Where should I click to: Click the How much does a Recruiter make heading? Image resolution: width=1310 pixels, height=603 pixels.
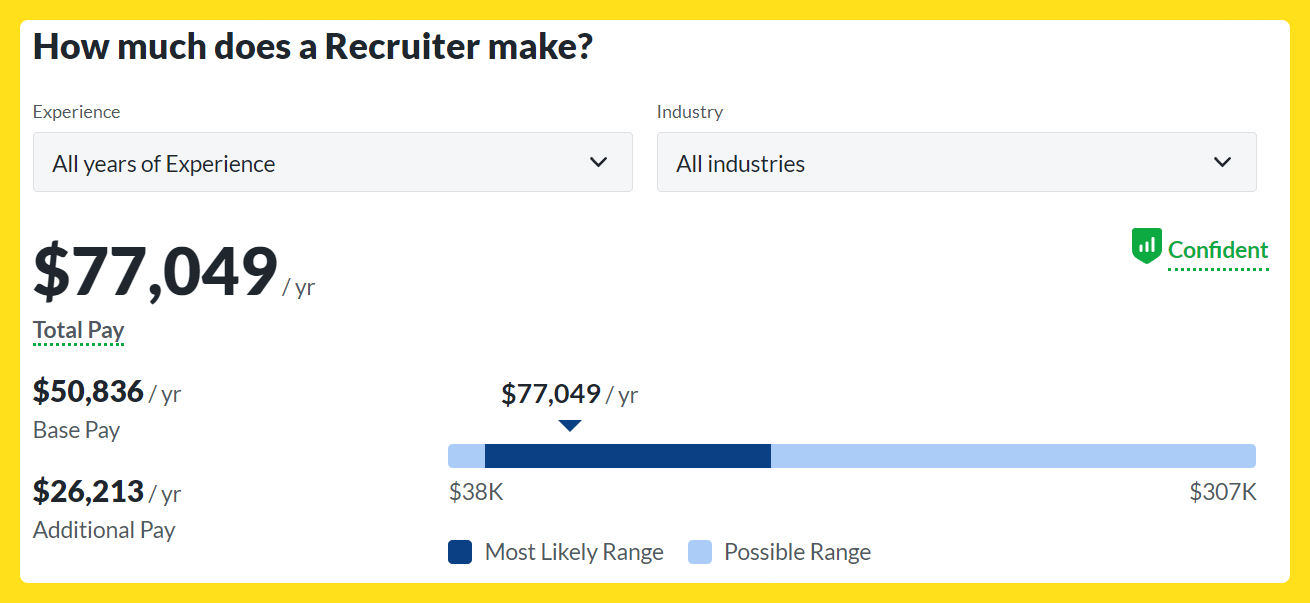(x=313, y=47)
